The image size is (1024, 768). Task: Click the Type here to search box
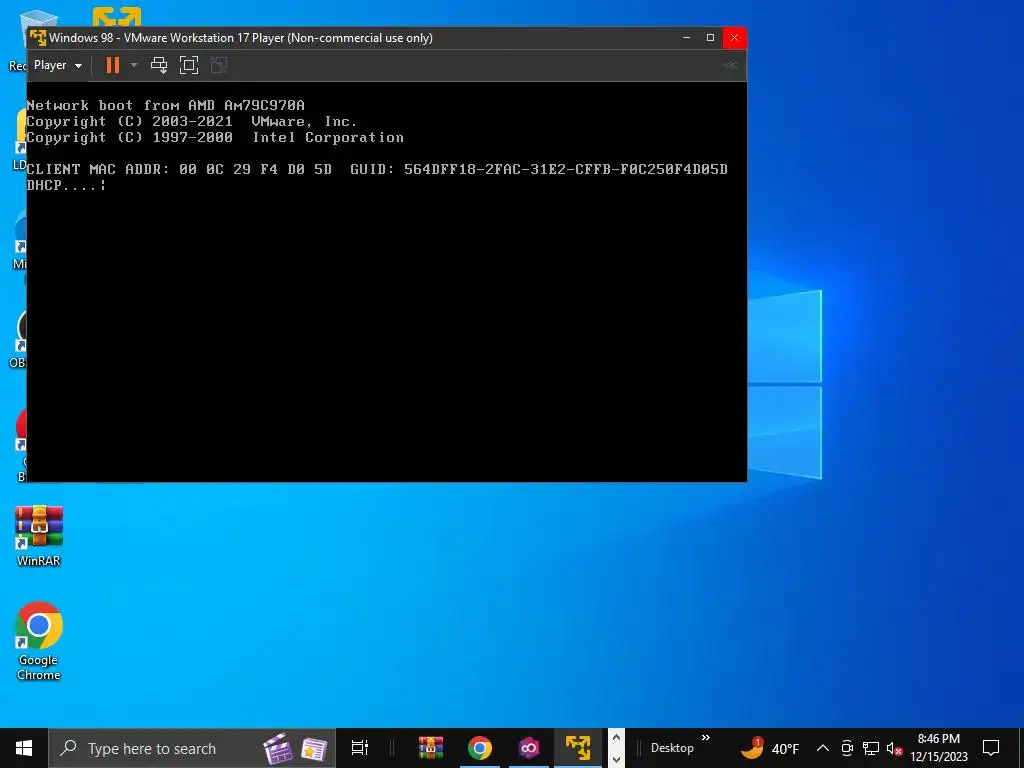tap(192, 748)
